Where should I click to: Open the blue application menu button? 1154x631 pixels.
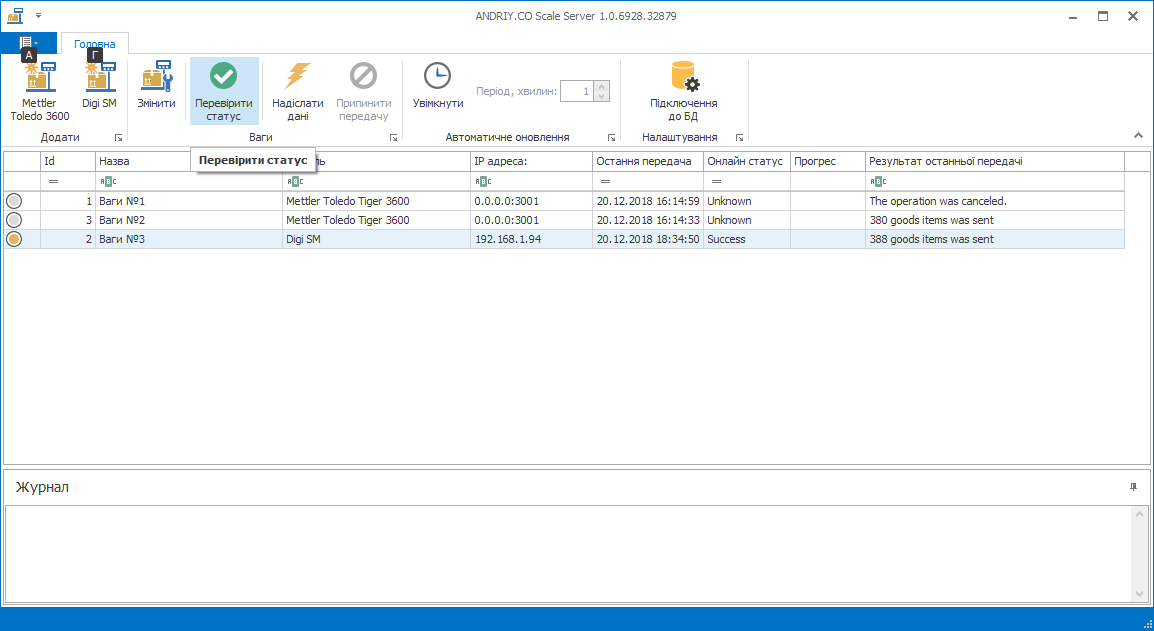click(x=29, y=43)
